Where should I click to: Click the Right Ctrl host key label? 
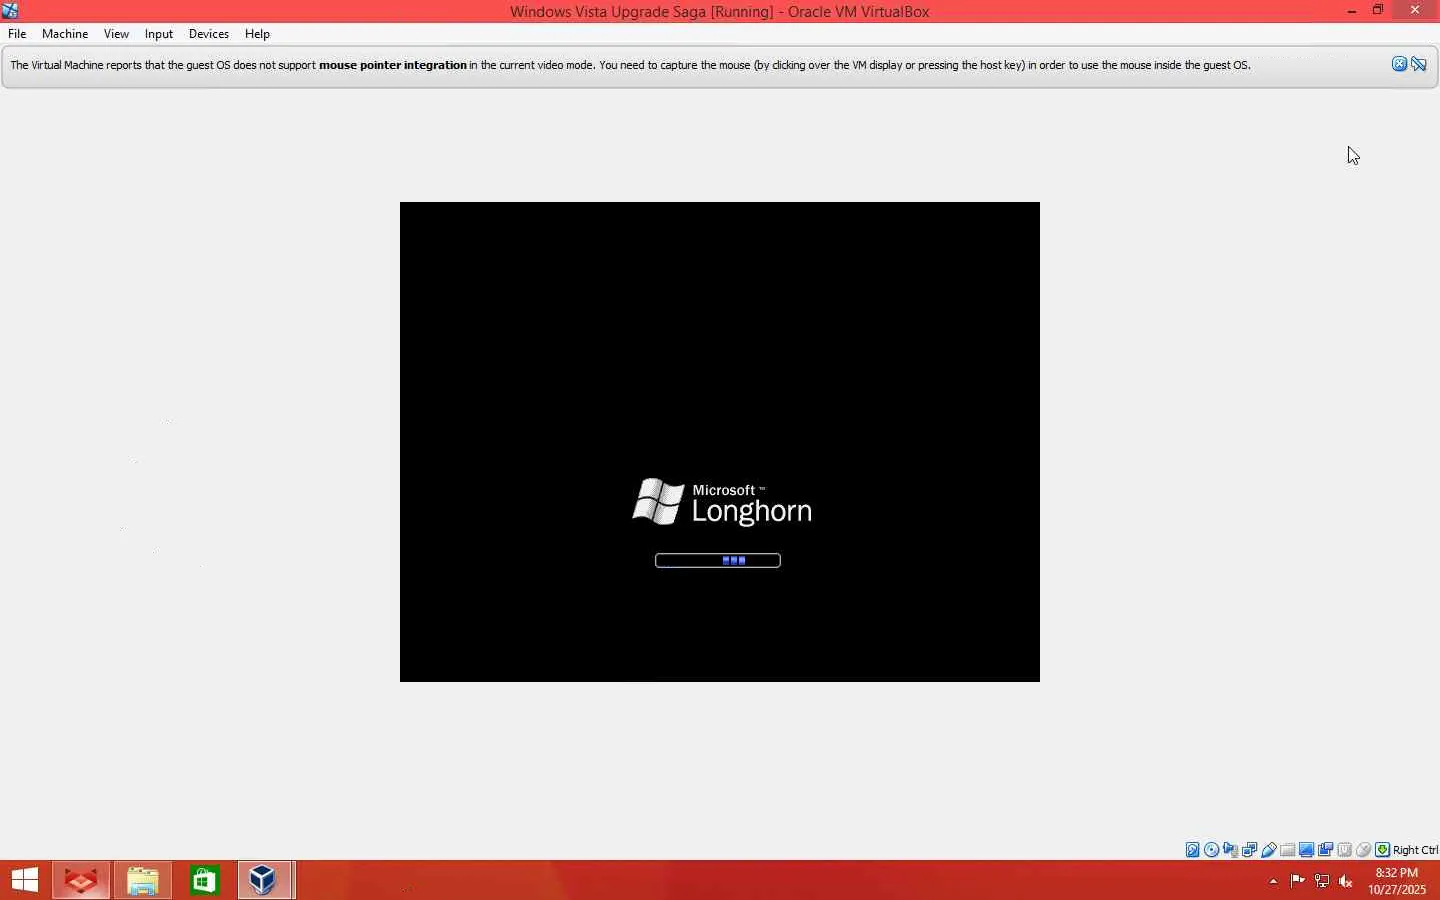tap(1415, 850)
